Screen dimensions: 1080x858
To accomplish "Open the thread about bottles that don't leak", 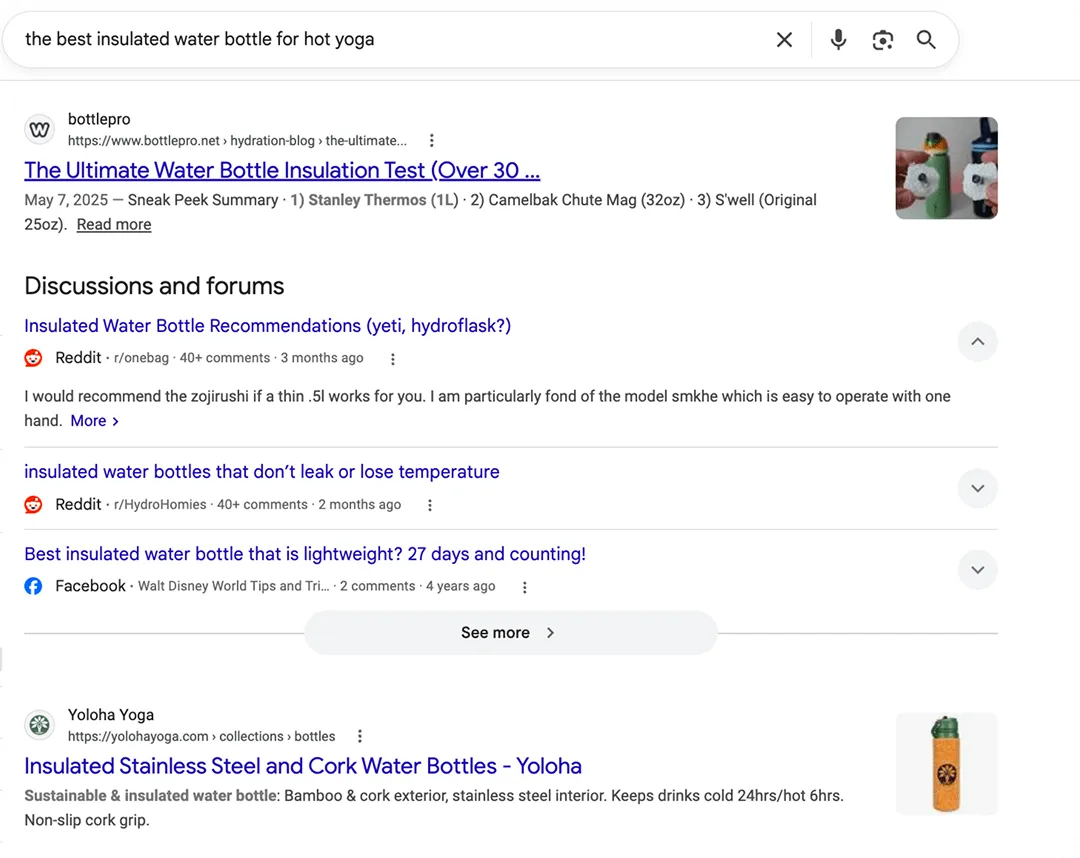I will (262, 472).
